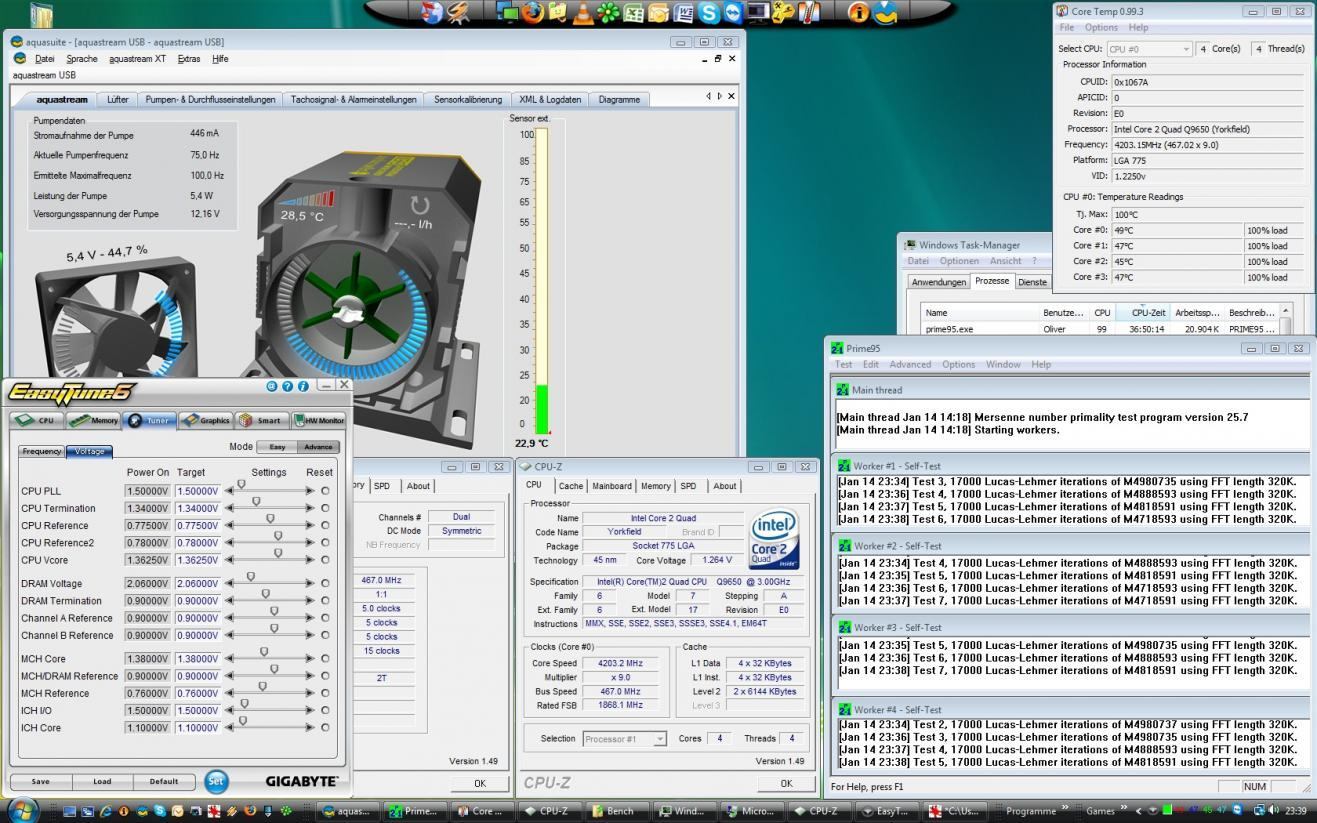This screenshot has height=823, width=1317.
Task: Expand the Programme toolbar chevron in taskbar
Action: pyautogui.click(x=1064, y=809)
